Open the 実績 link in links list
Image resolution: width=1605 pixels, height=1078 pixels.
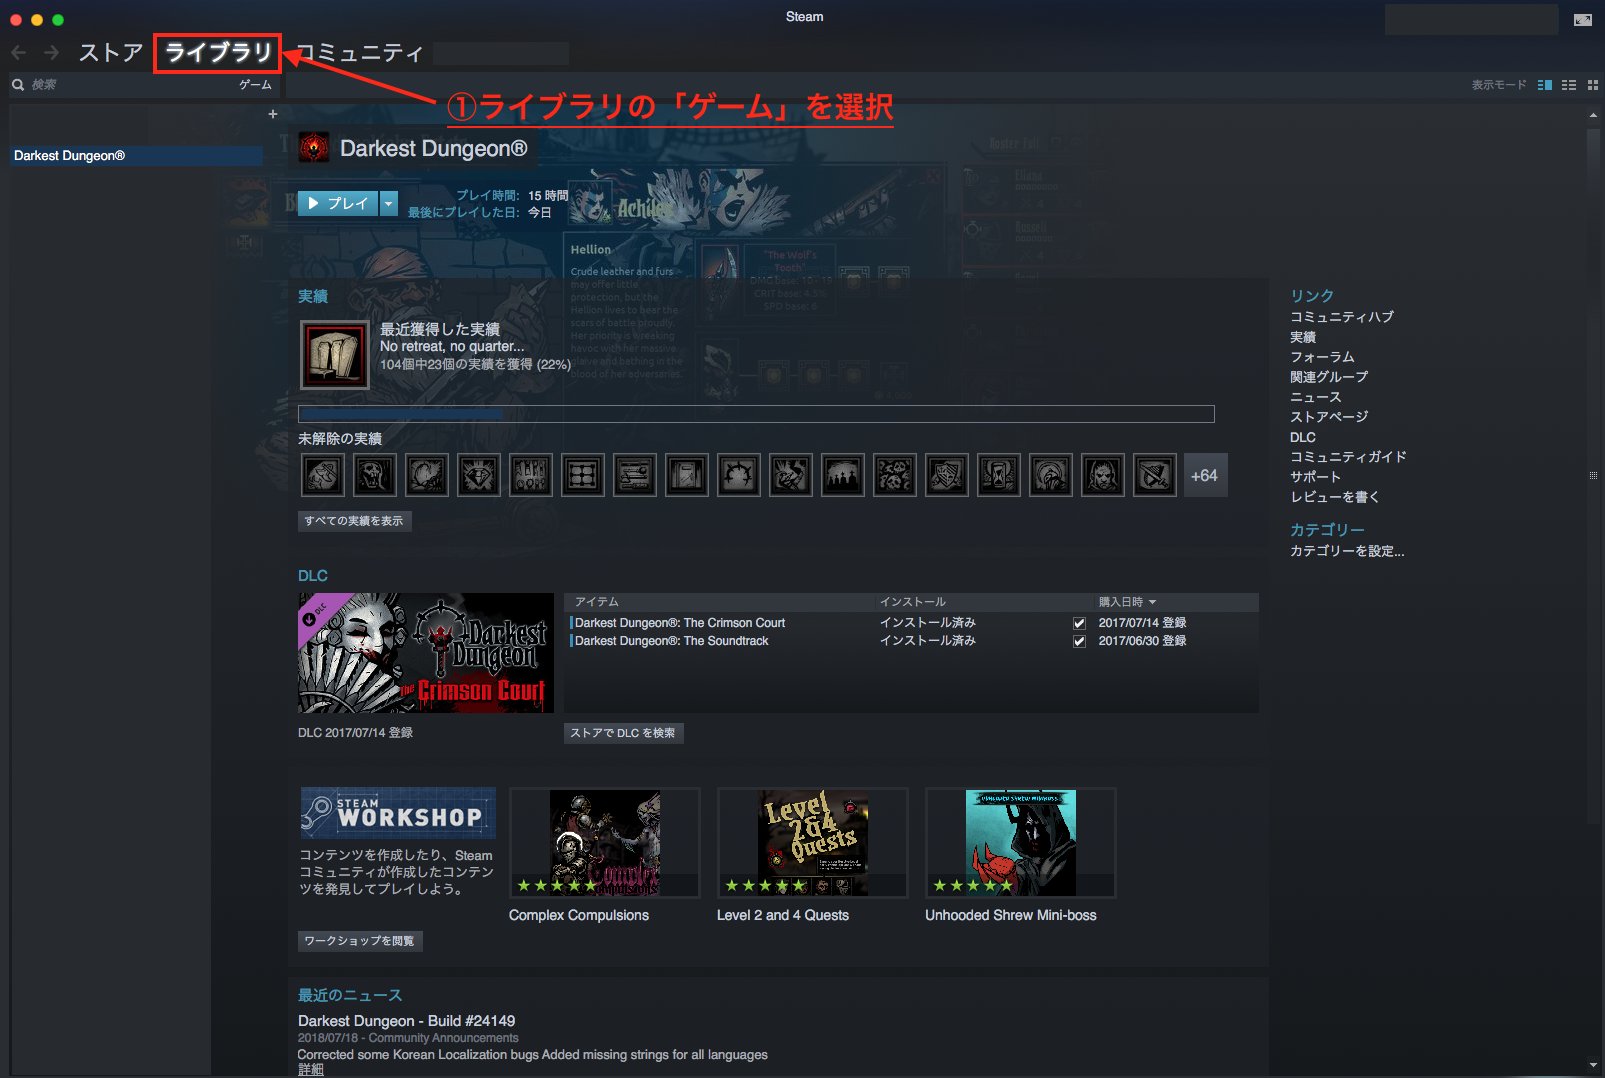(x=1303, y=337)
